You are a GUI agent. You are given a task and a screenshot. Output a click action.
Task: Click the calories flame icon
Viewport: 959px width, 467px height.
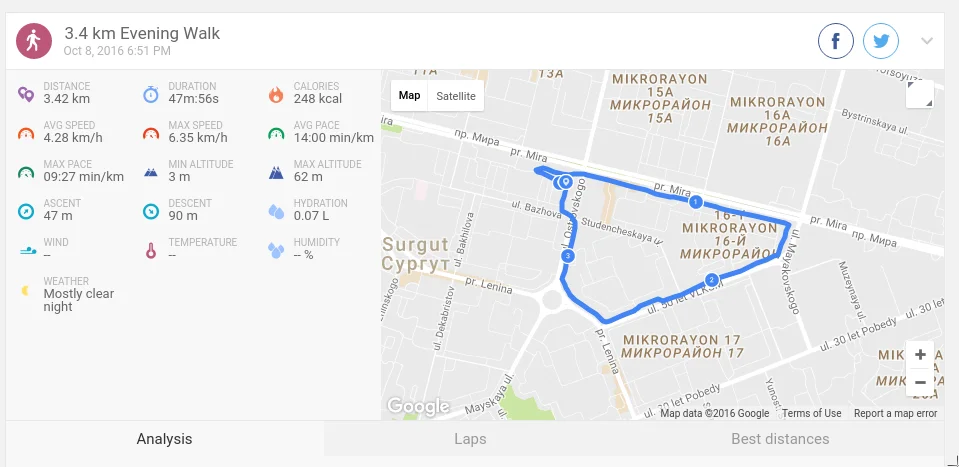pos(276,94)
